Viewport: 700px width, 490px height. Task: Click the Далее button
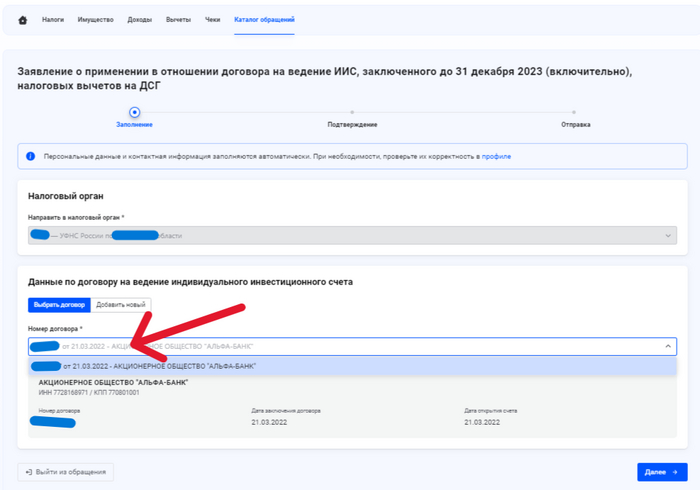(662, 472)
